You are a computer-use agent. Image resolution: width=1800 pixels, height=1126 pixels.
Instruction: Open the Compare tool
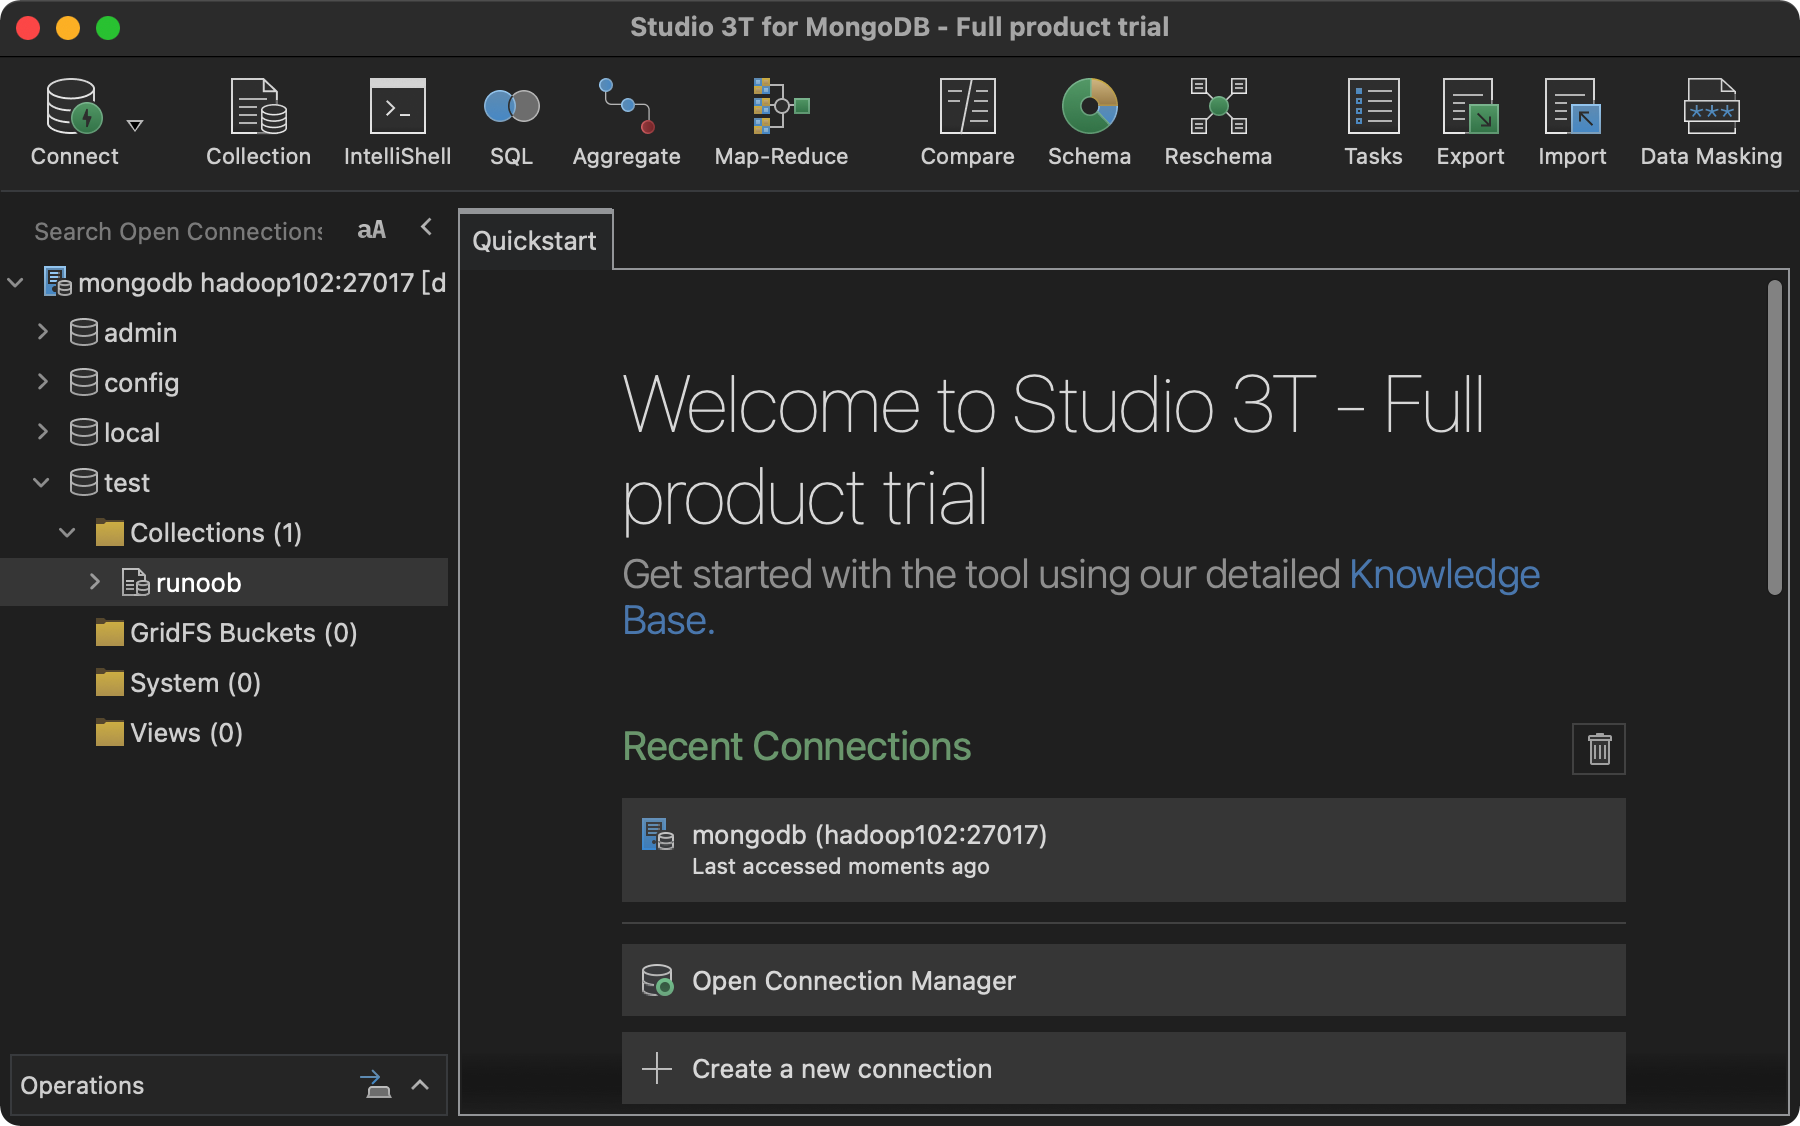pyautogui.click(x=967, y=122)
